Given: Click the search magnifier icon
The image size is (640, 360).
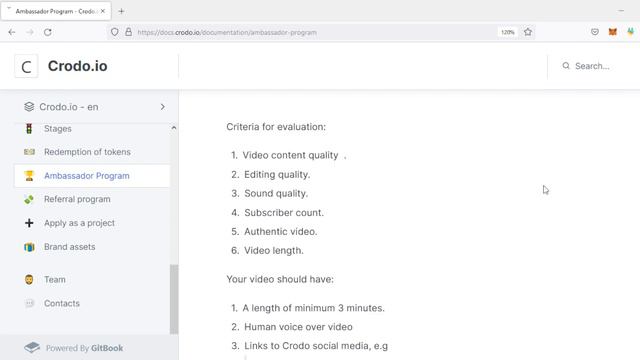Looking at the screenshot, I should click(x=566, y=66).
